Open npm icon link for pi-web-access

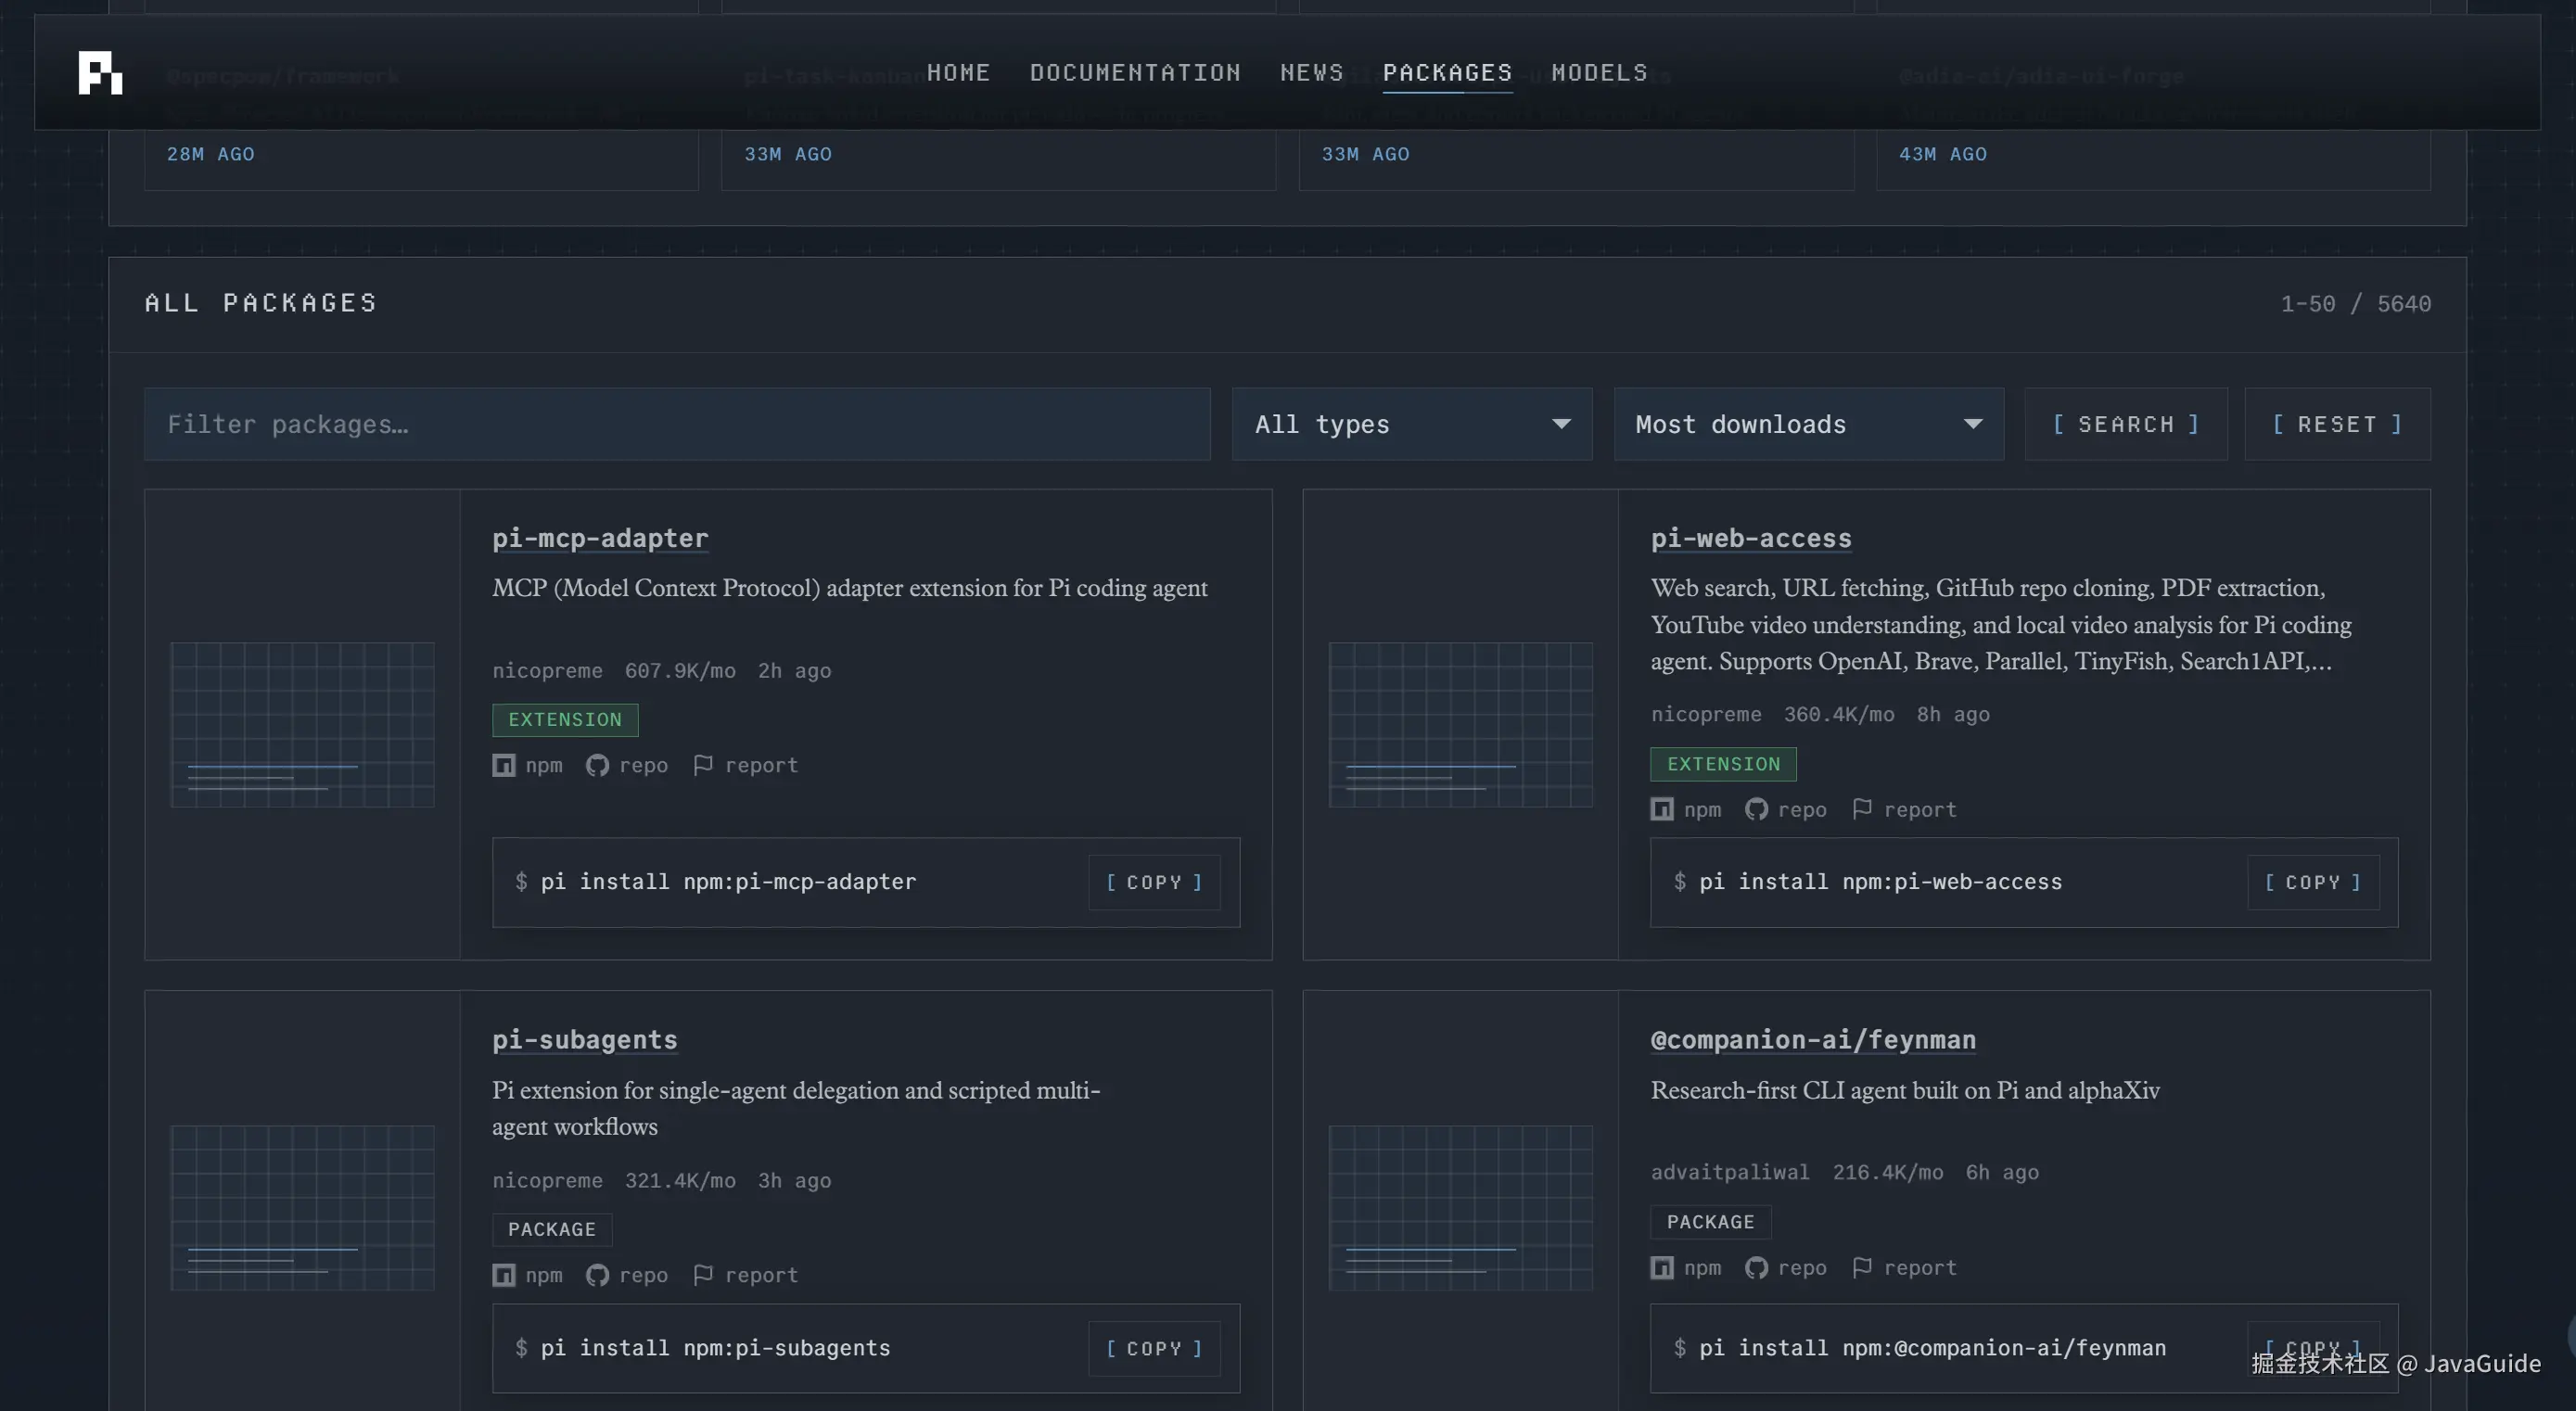point(1662,809)
